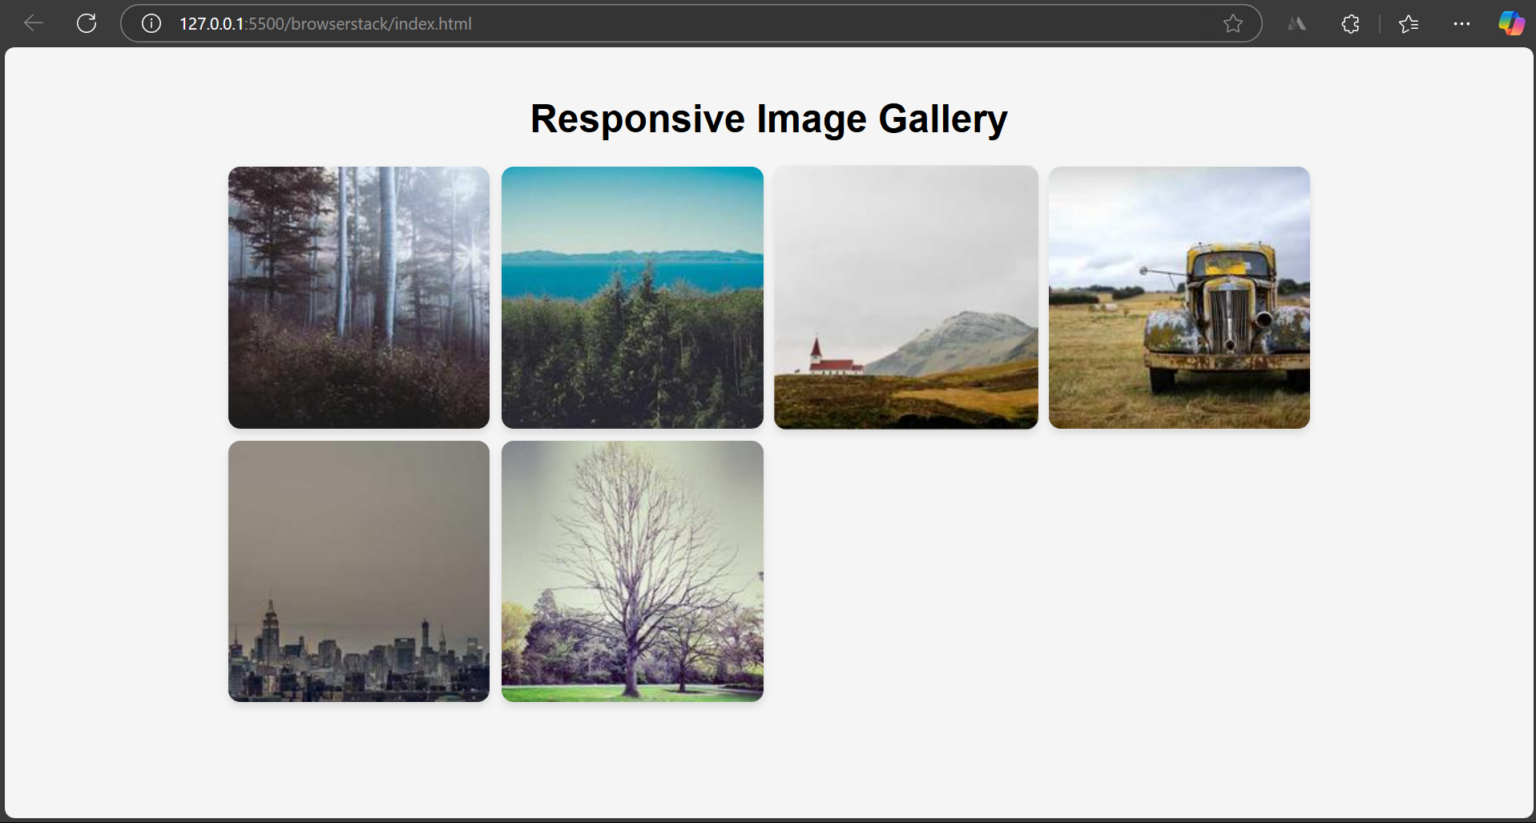Image resolution: width=1536 pixels, height=823 pixels.
Task: Click the back navigation arrow
Action: 33,22
